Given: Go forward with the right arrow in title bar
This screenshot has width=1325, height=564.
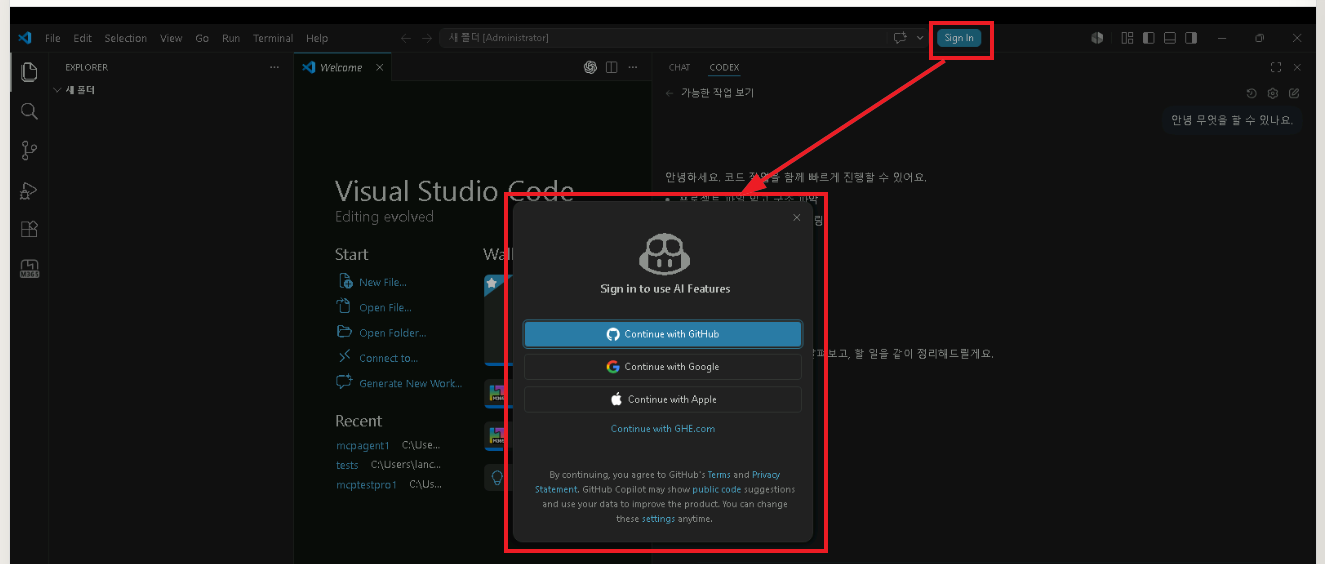Looking at the screenshot, I should pos(427,38).
